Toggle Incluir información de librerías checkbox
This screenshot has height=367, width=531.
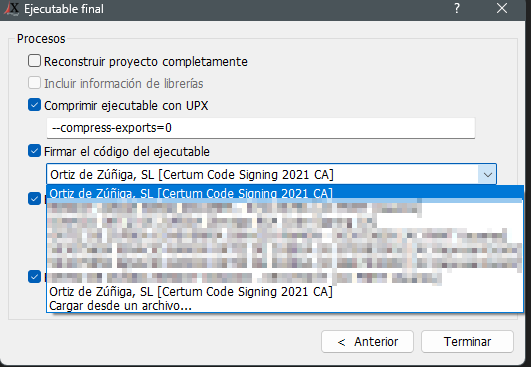(x=34, y=83)
